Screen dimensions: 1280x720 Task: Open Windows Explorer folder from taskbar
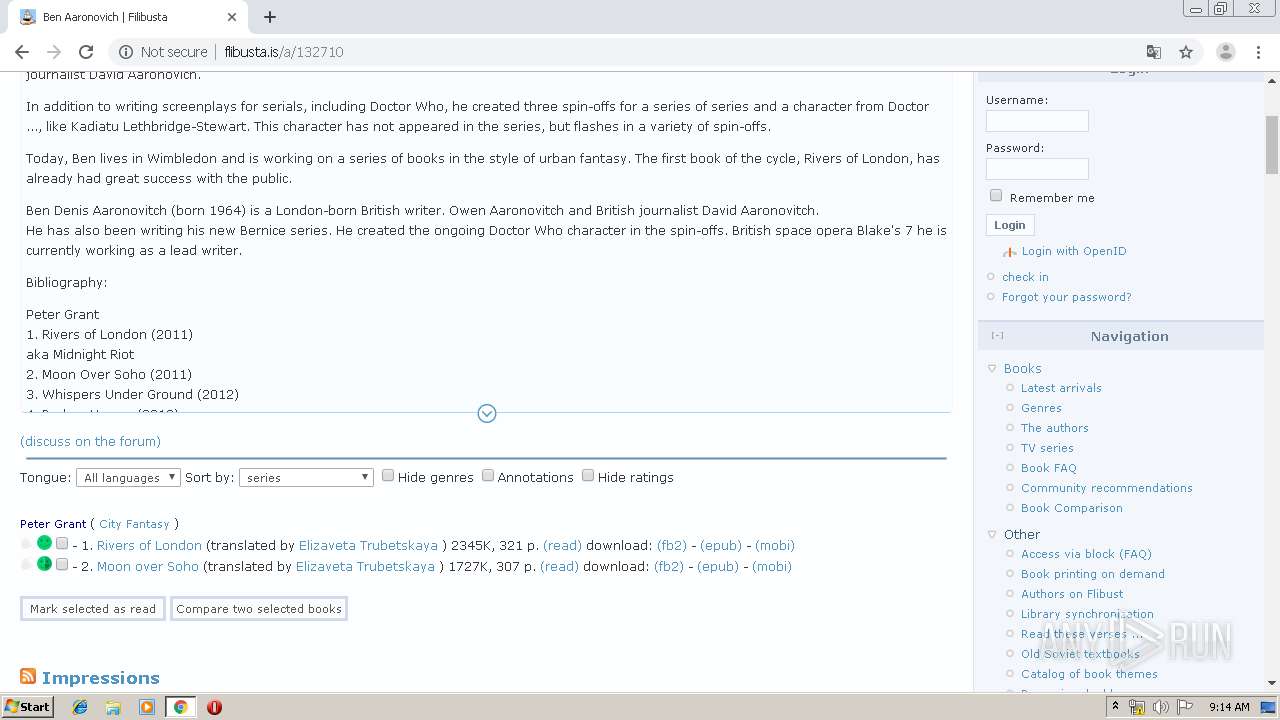[113, 707]
